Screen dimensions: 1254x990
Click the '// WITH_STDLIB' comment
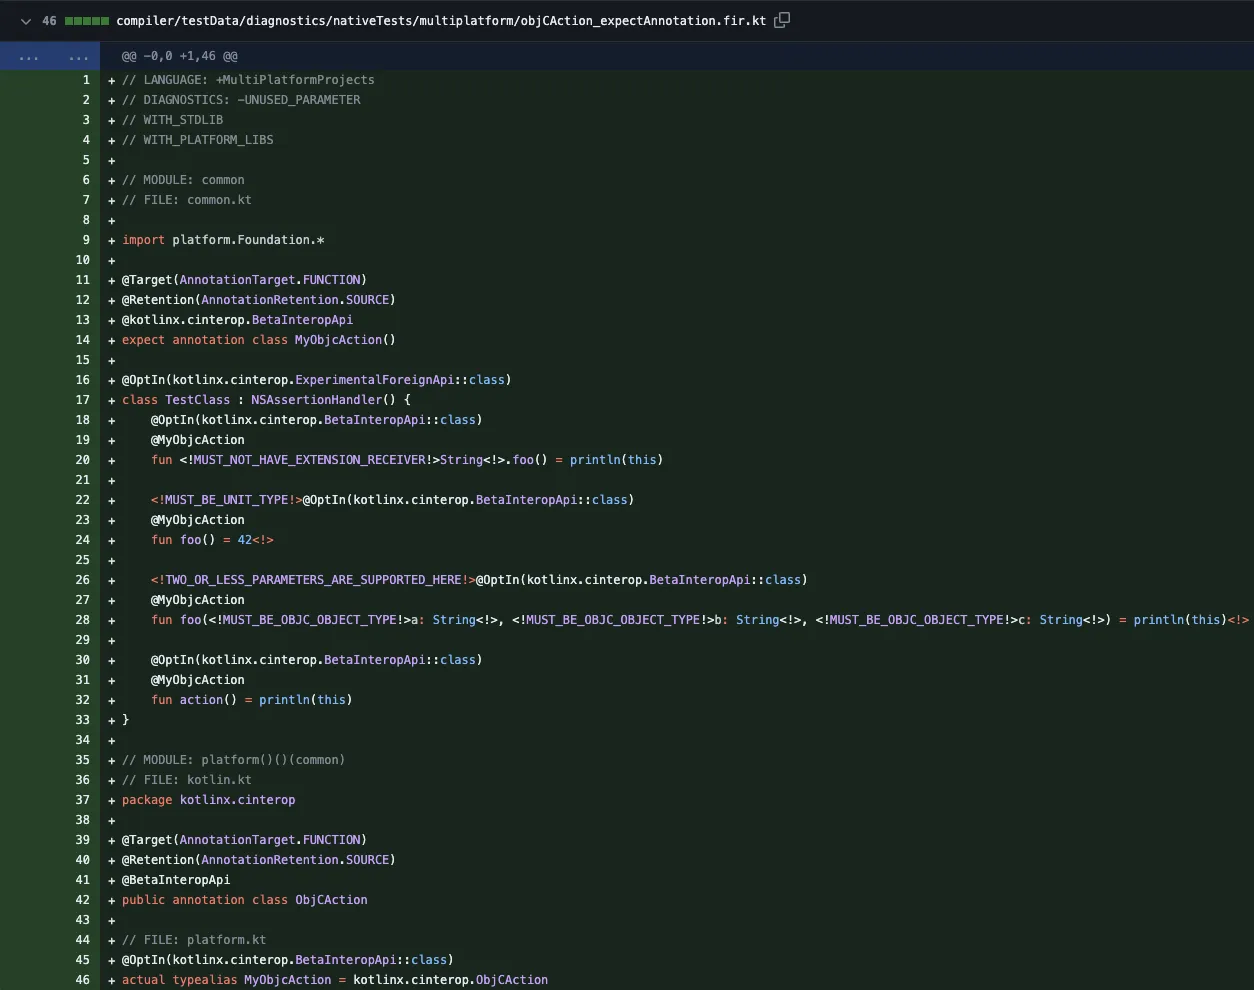click(172, 120)
